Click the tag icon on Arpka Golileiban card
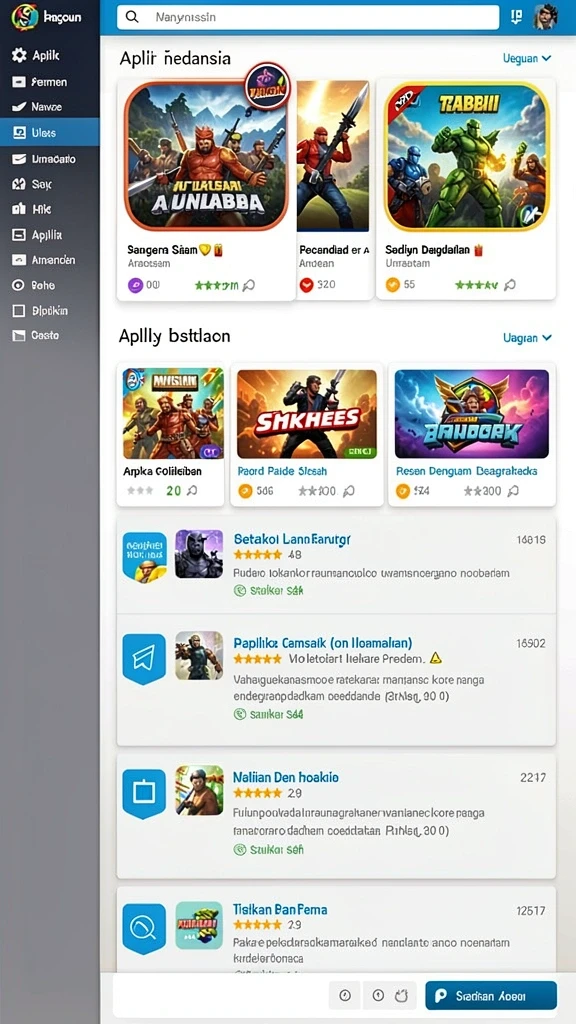576x1024 pixels. click(191, 491)
